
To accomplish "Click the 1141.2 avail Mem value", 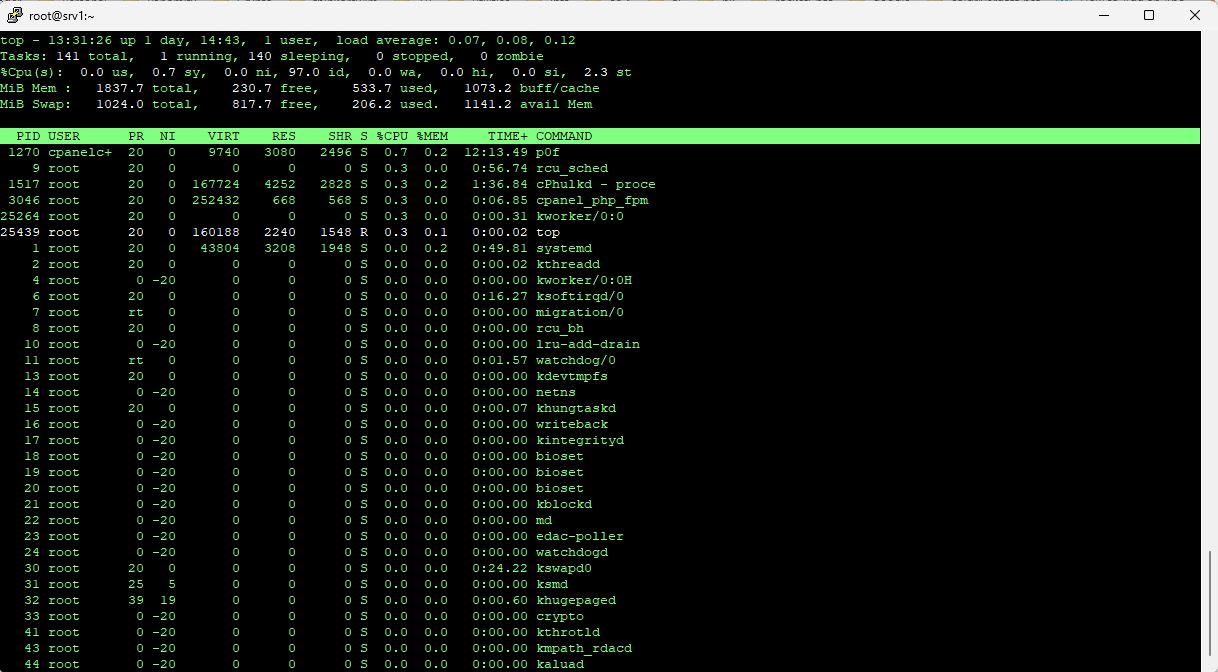I will (528, 104).
